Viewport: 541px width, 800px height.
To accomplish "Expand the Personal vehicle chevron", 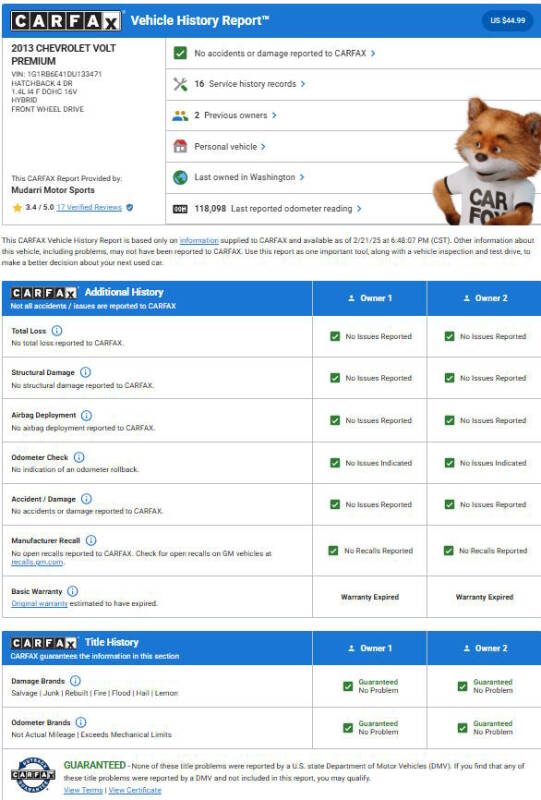I will pyautogui.click(x=263, y=147).
